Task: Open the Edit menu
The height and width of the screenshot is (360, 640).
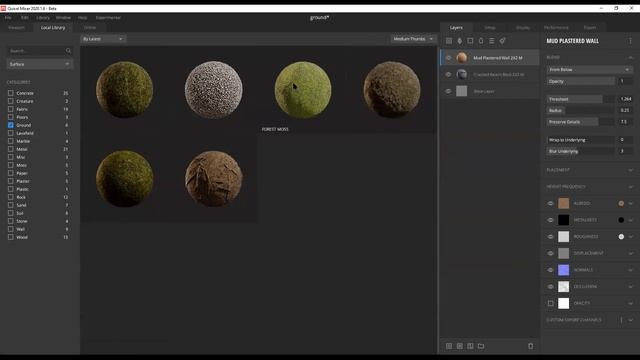Action: click(x=24, y=18)
